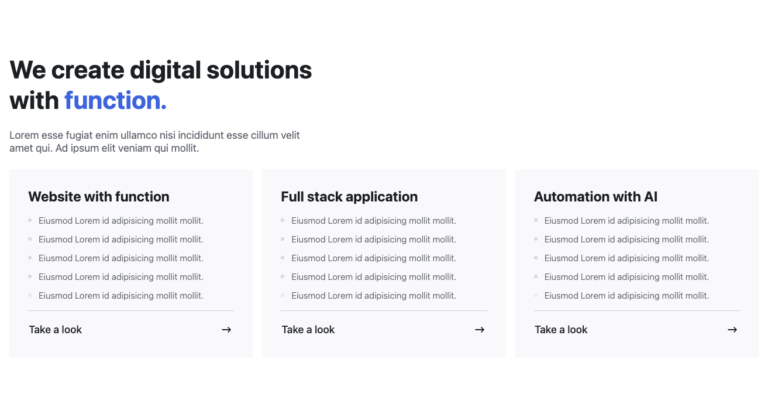
Task: Select first bullet in Full stack application card
Action: (374, 221)
